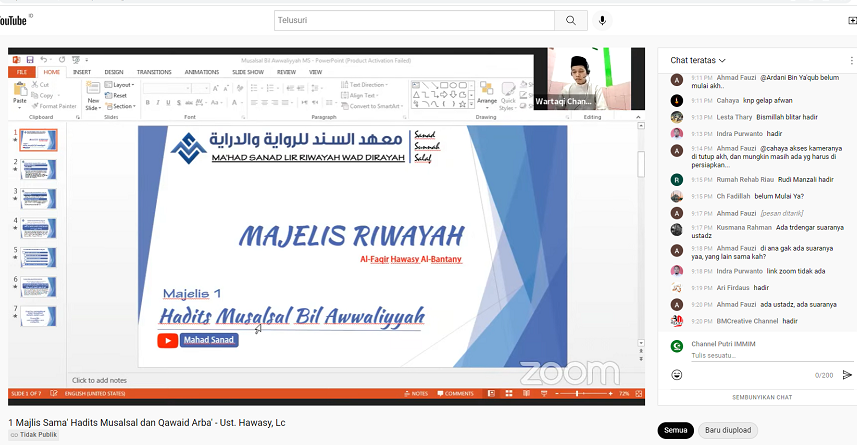Switch to Reading View icon
The height and width of the screenshot is (445, 857).
click(x=526, y=394)
